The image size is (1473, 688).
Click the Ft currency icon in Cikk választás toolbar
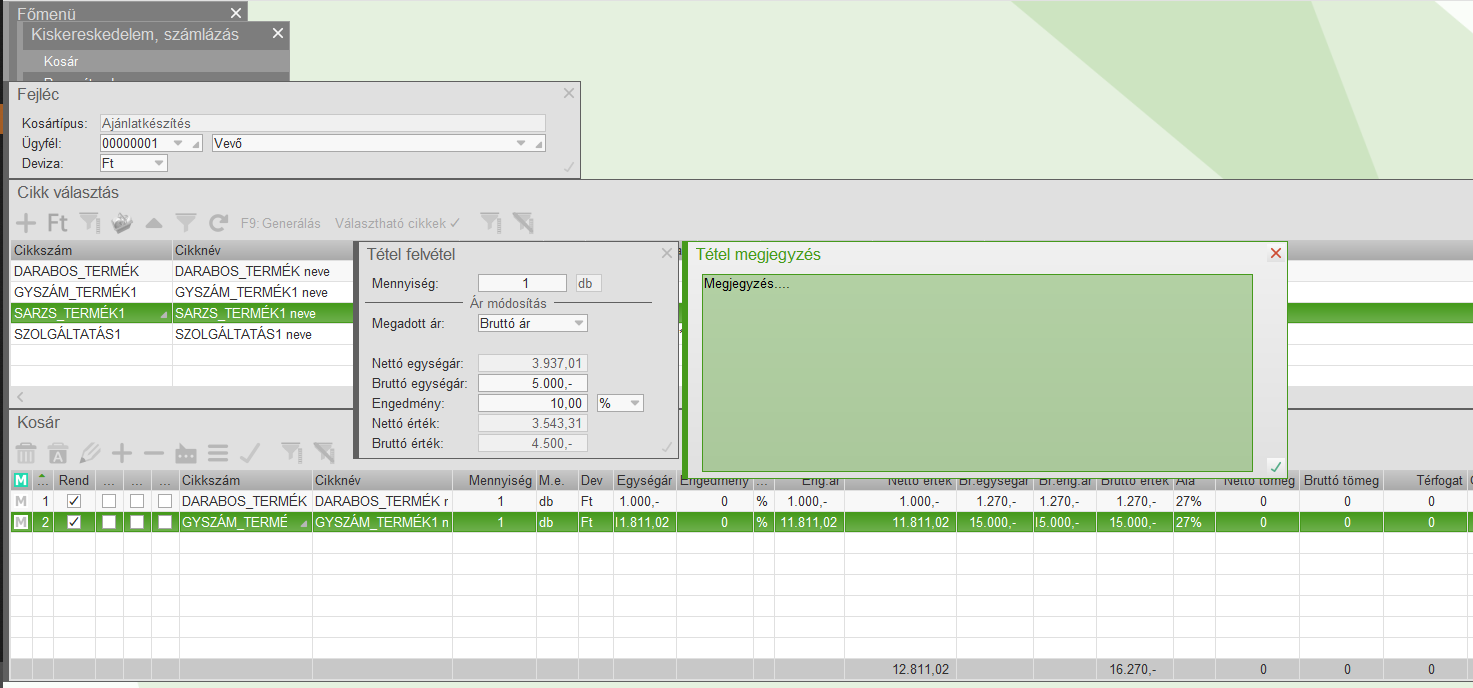click(x=58, y=223)
